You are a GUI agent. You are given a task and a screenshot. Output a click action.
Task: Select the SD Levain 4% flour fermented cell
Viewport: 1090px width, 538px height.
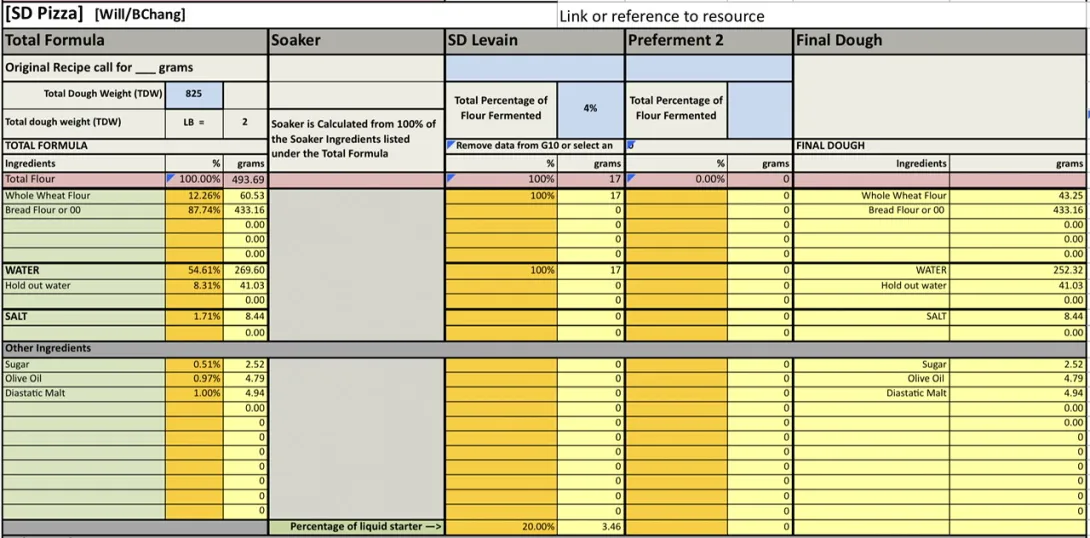pos(590,108)
